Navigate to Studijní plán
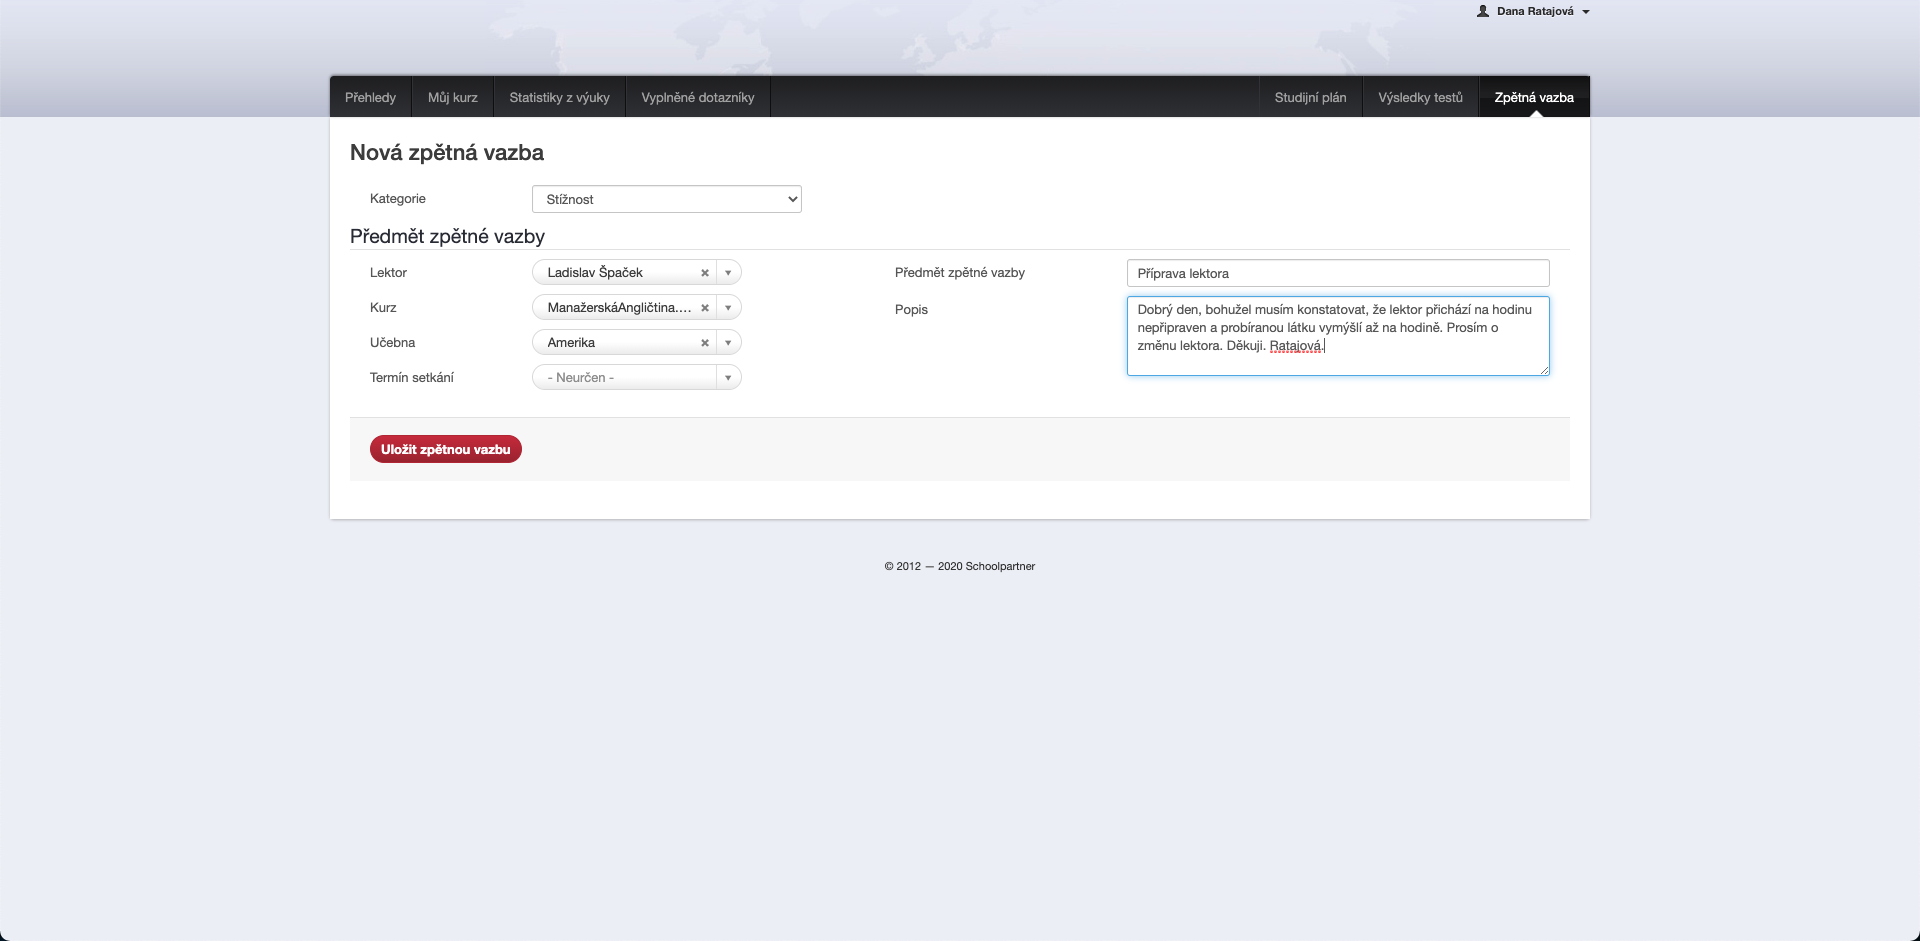Screen dimensions: 1920x941 click(x=1310, y=97)
